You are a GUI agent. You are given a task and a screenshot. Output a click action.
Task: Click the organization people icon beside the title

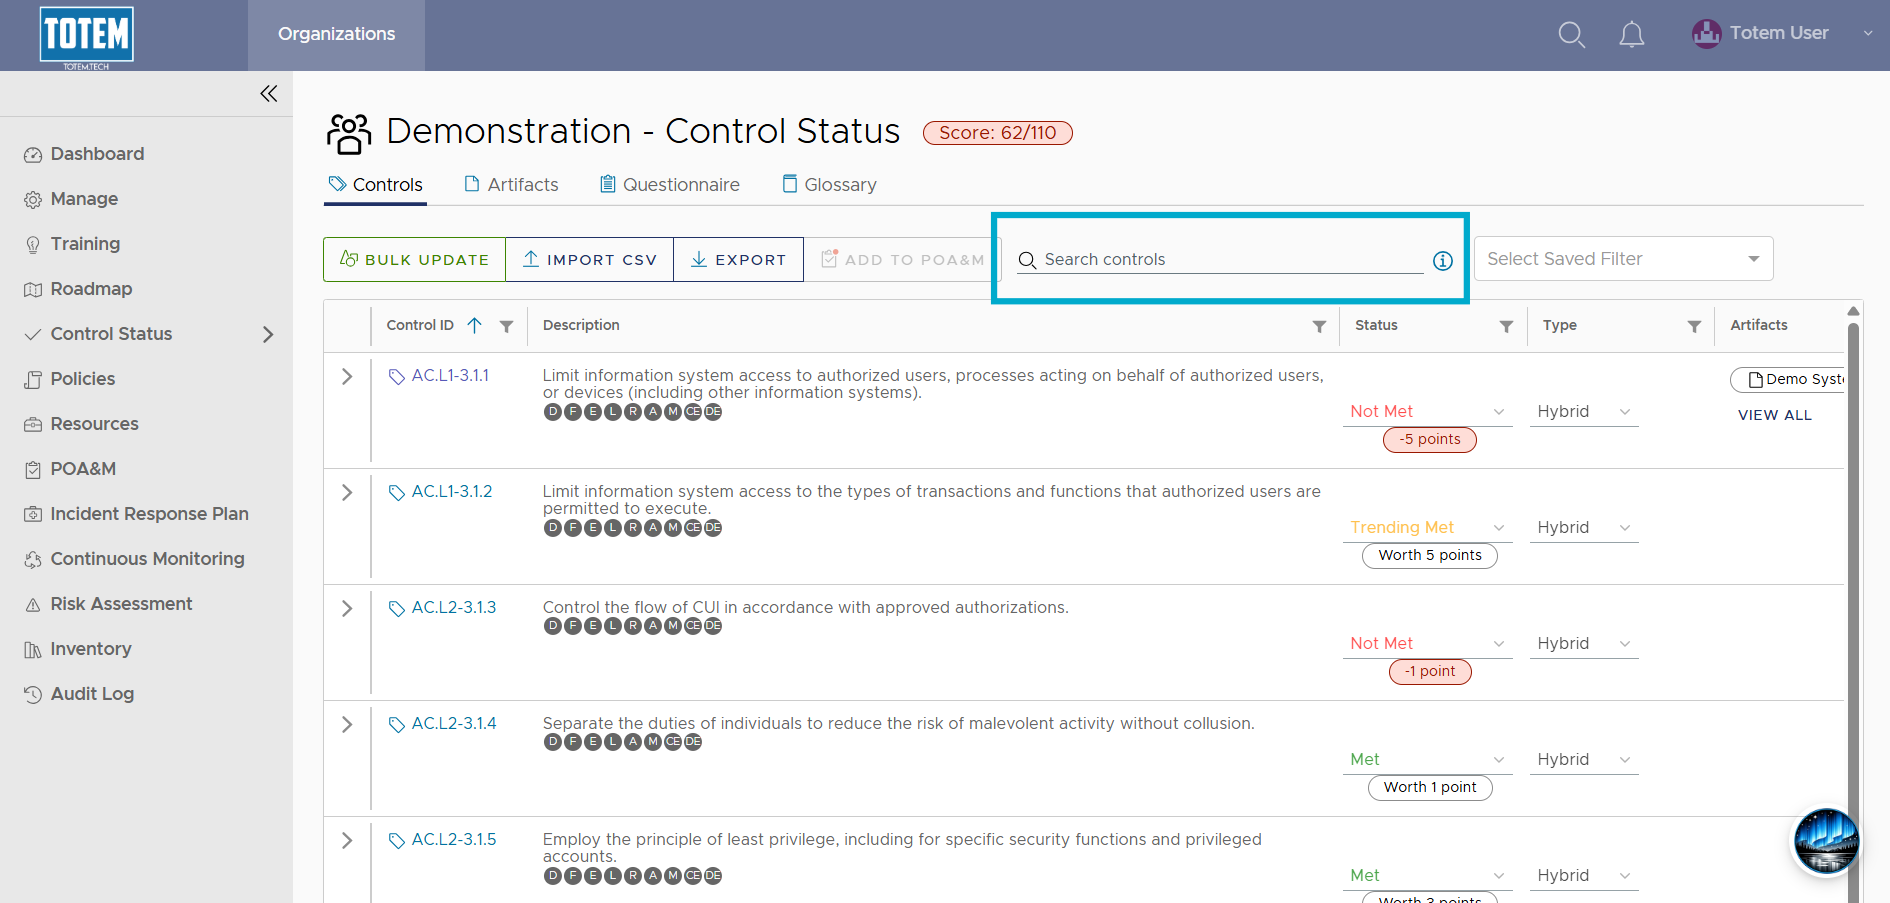click(349, 133)
